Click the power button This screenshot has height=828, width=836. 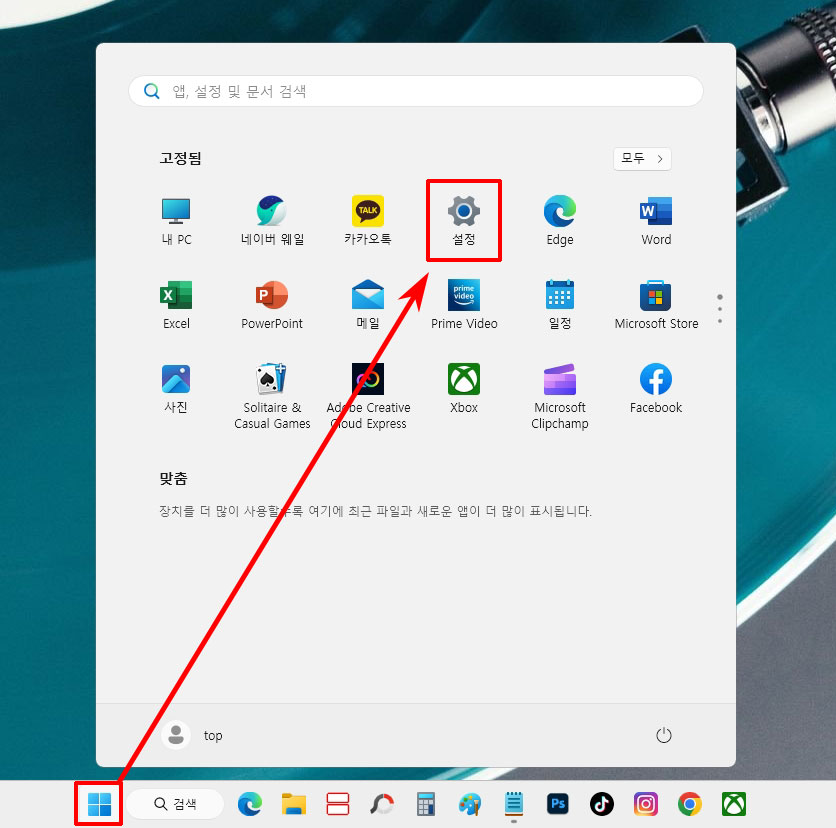(664, 735)
